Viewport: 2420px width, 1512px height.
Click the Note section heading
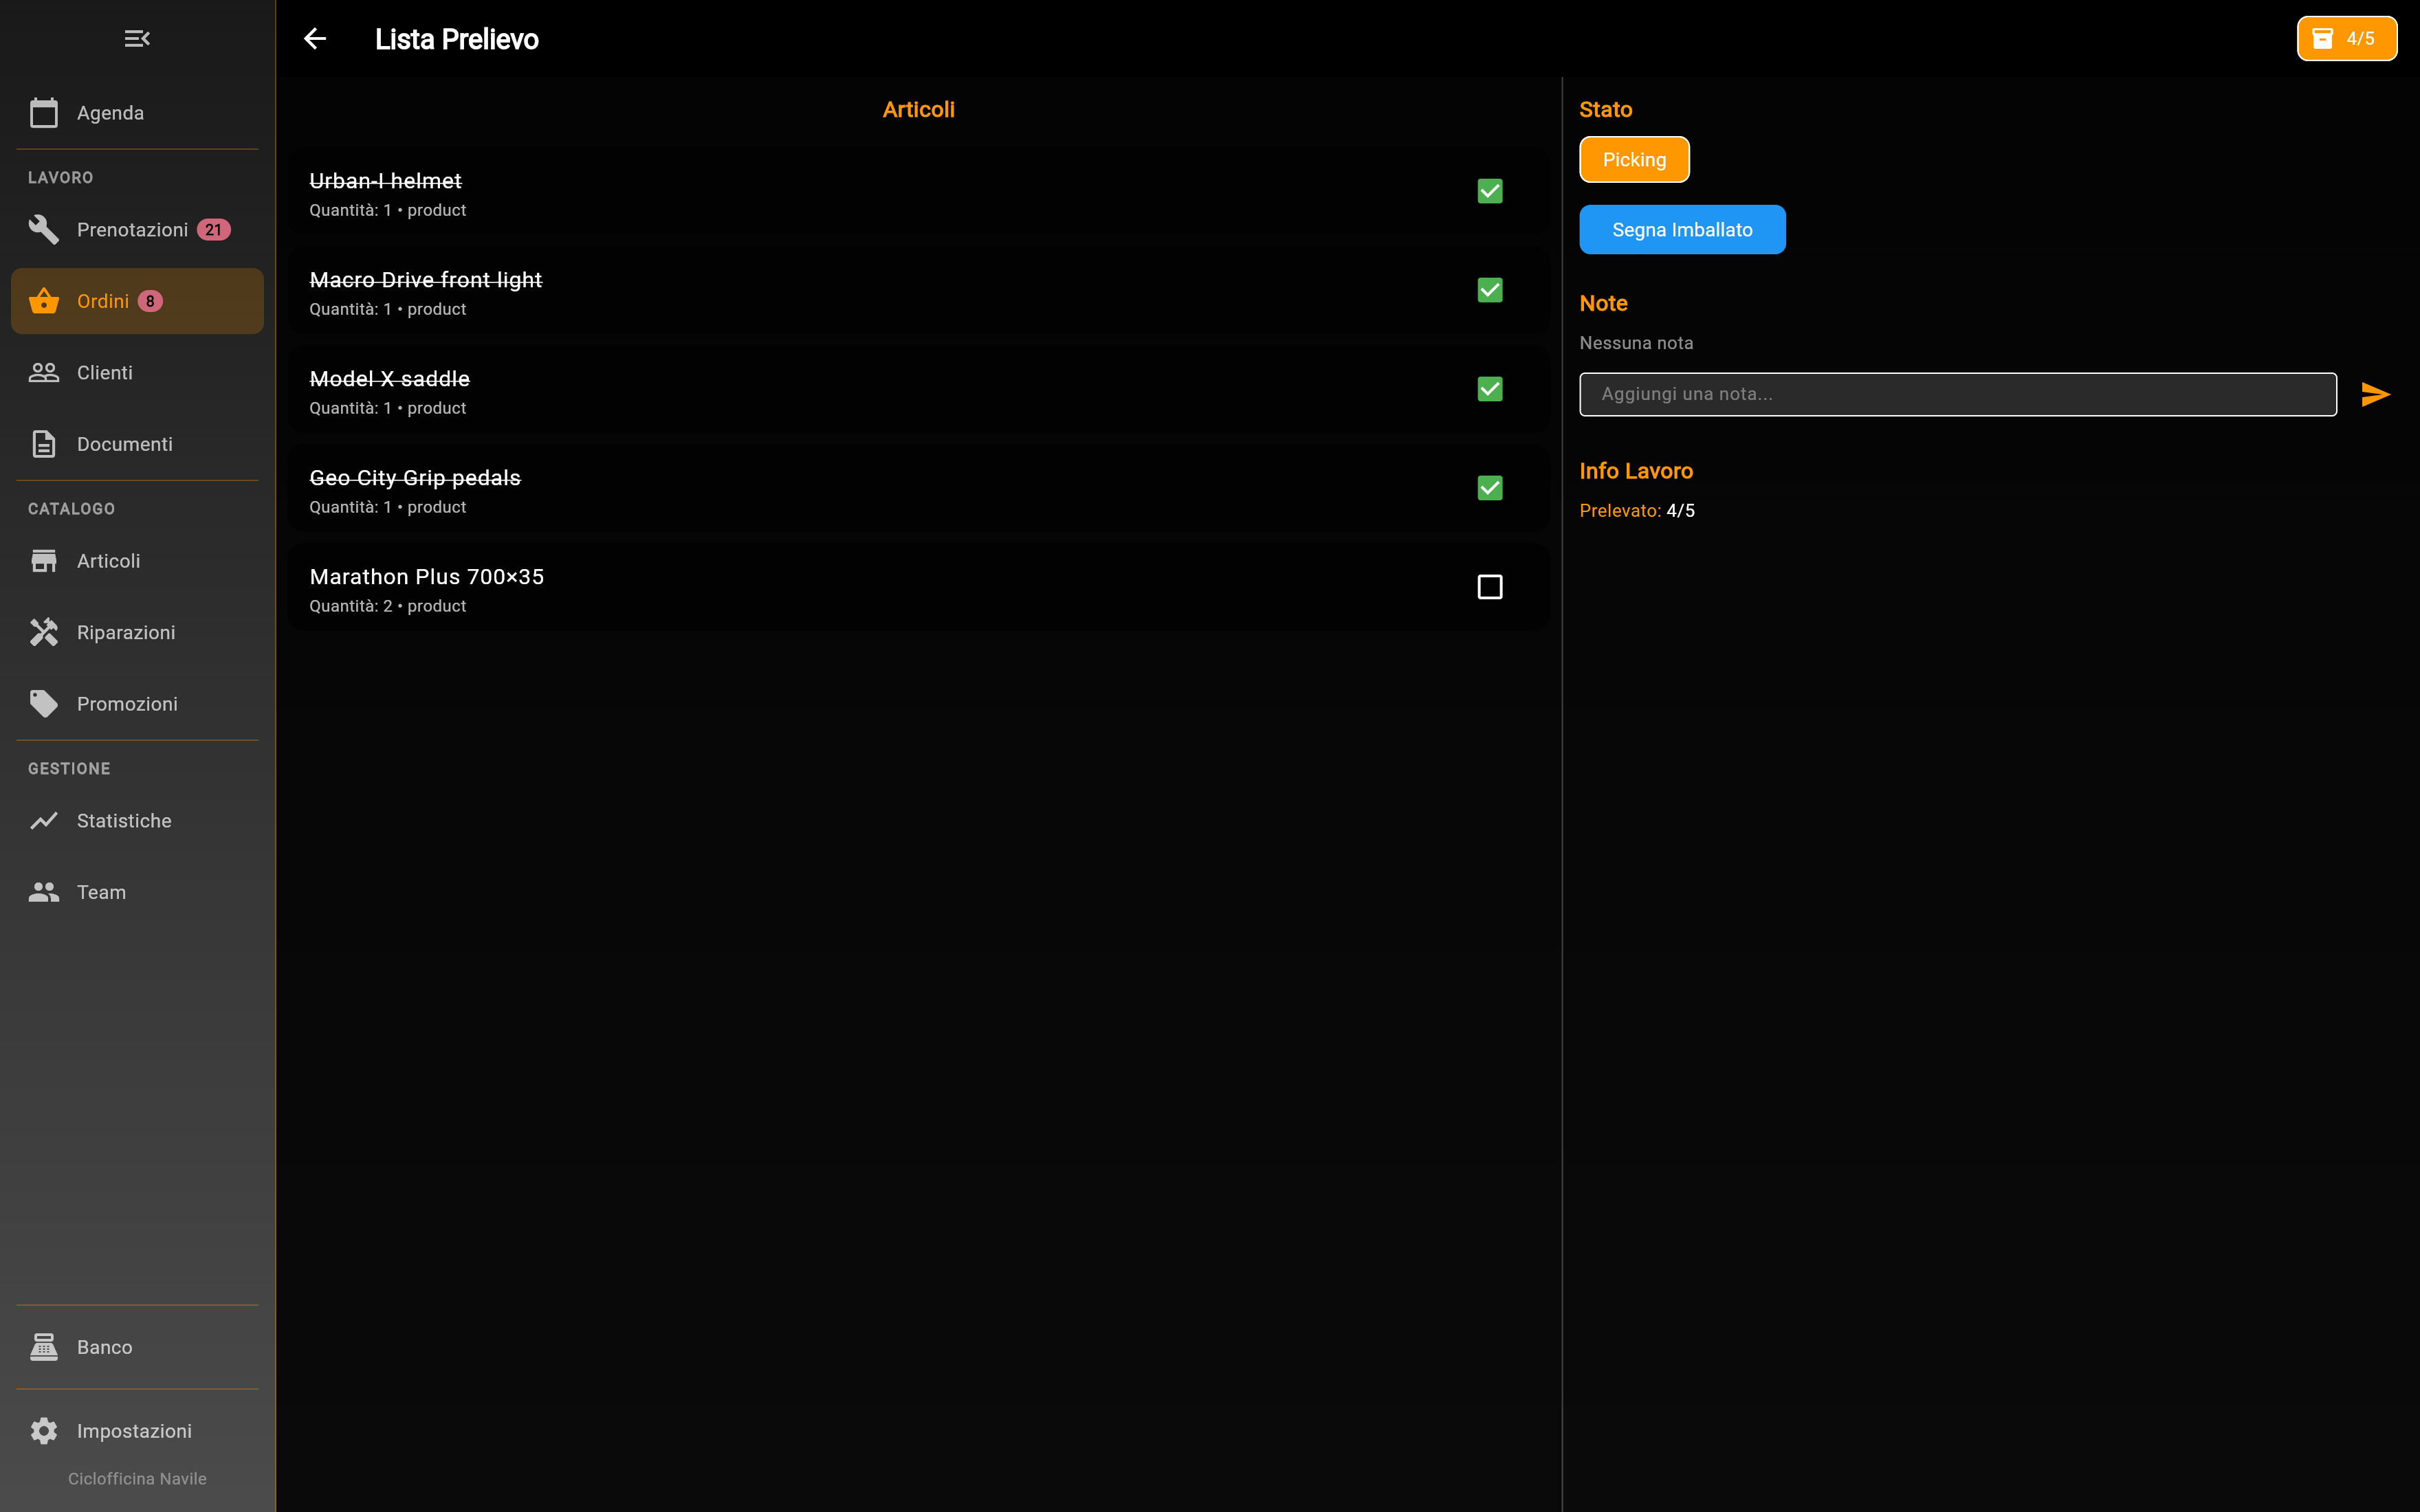[1603, 303]
